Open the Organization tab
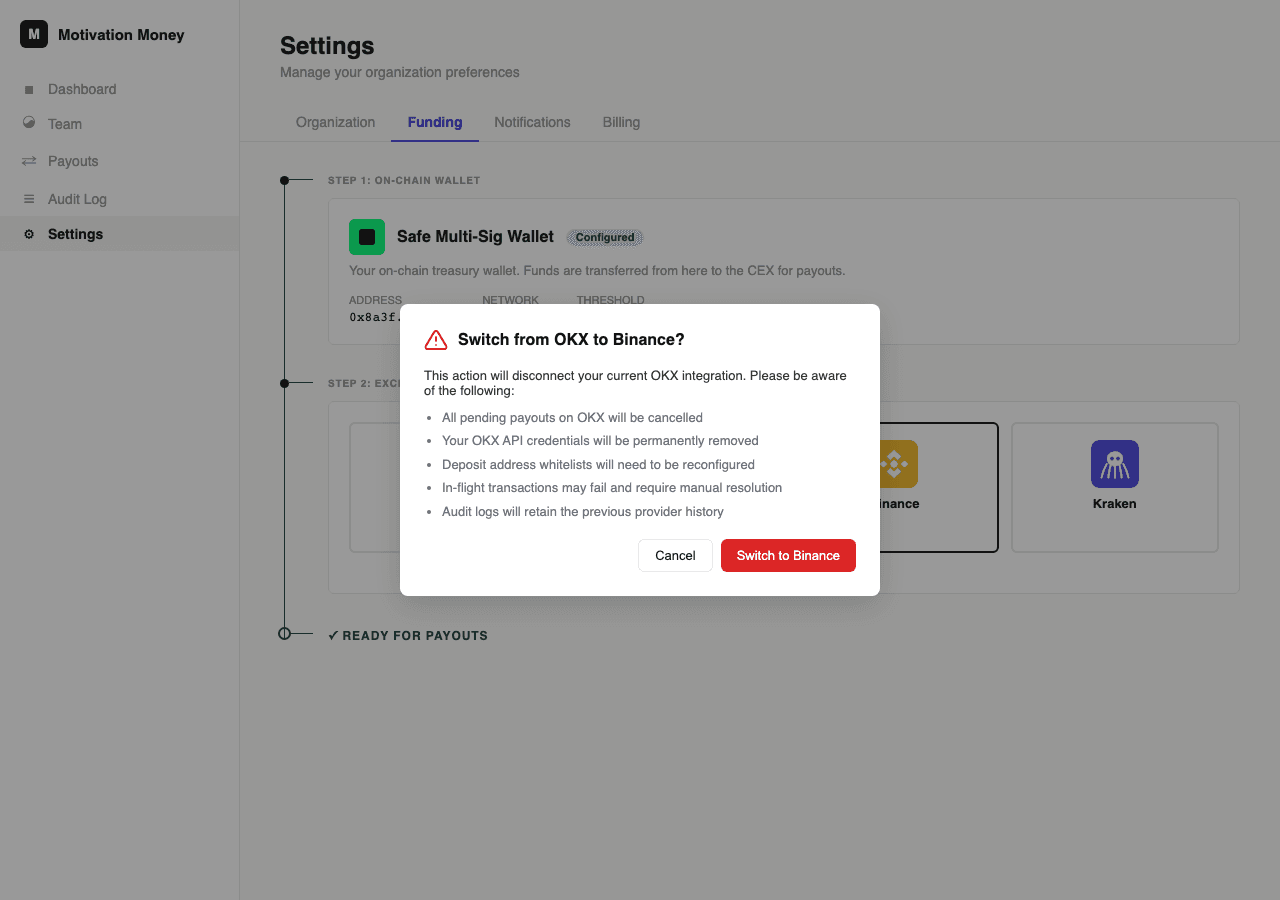The image size is (1280, 900). click(x=335, y=122)
